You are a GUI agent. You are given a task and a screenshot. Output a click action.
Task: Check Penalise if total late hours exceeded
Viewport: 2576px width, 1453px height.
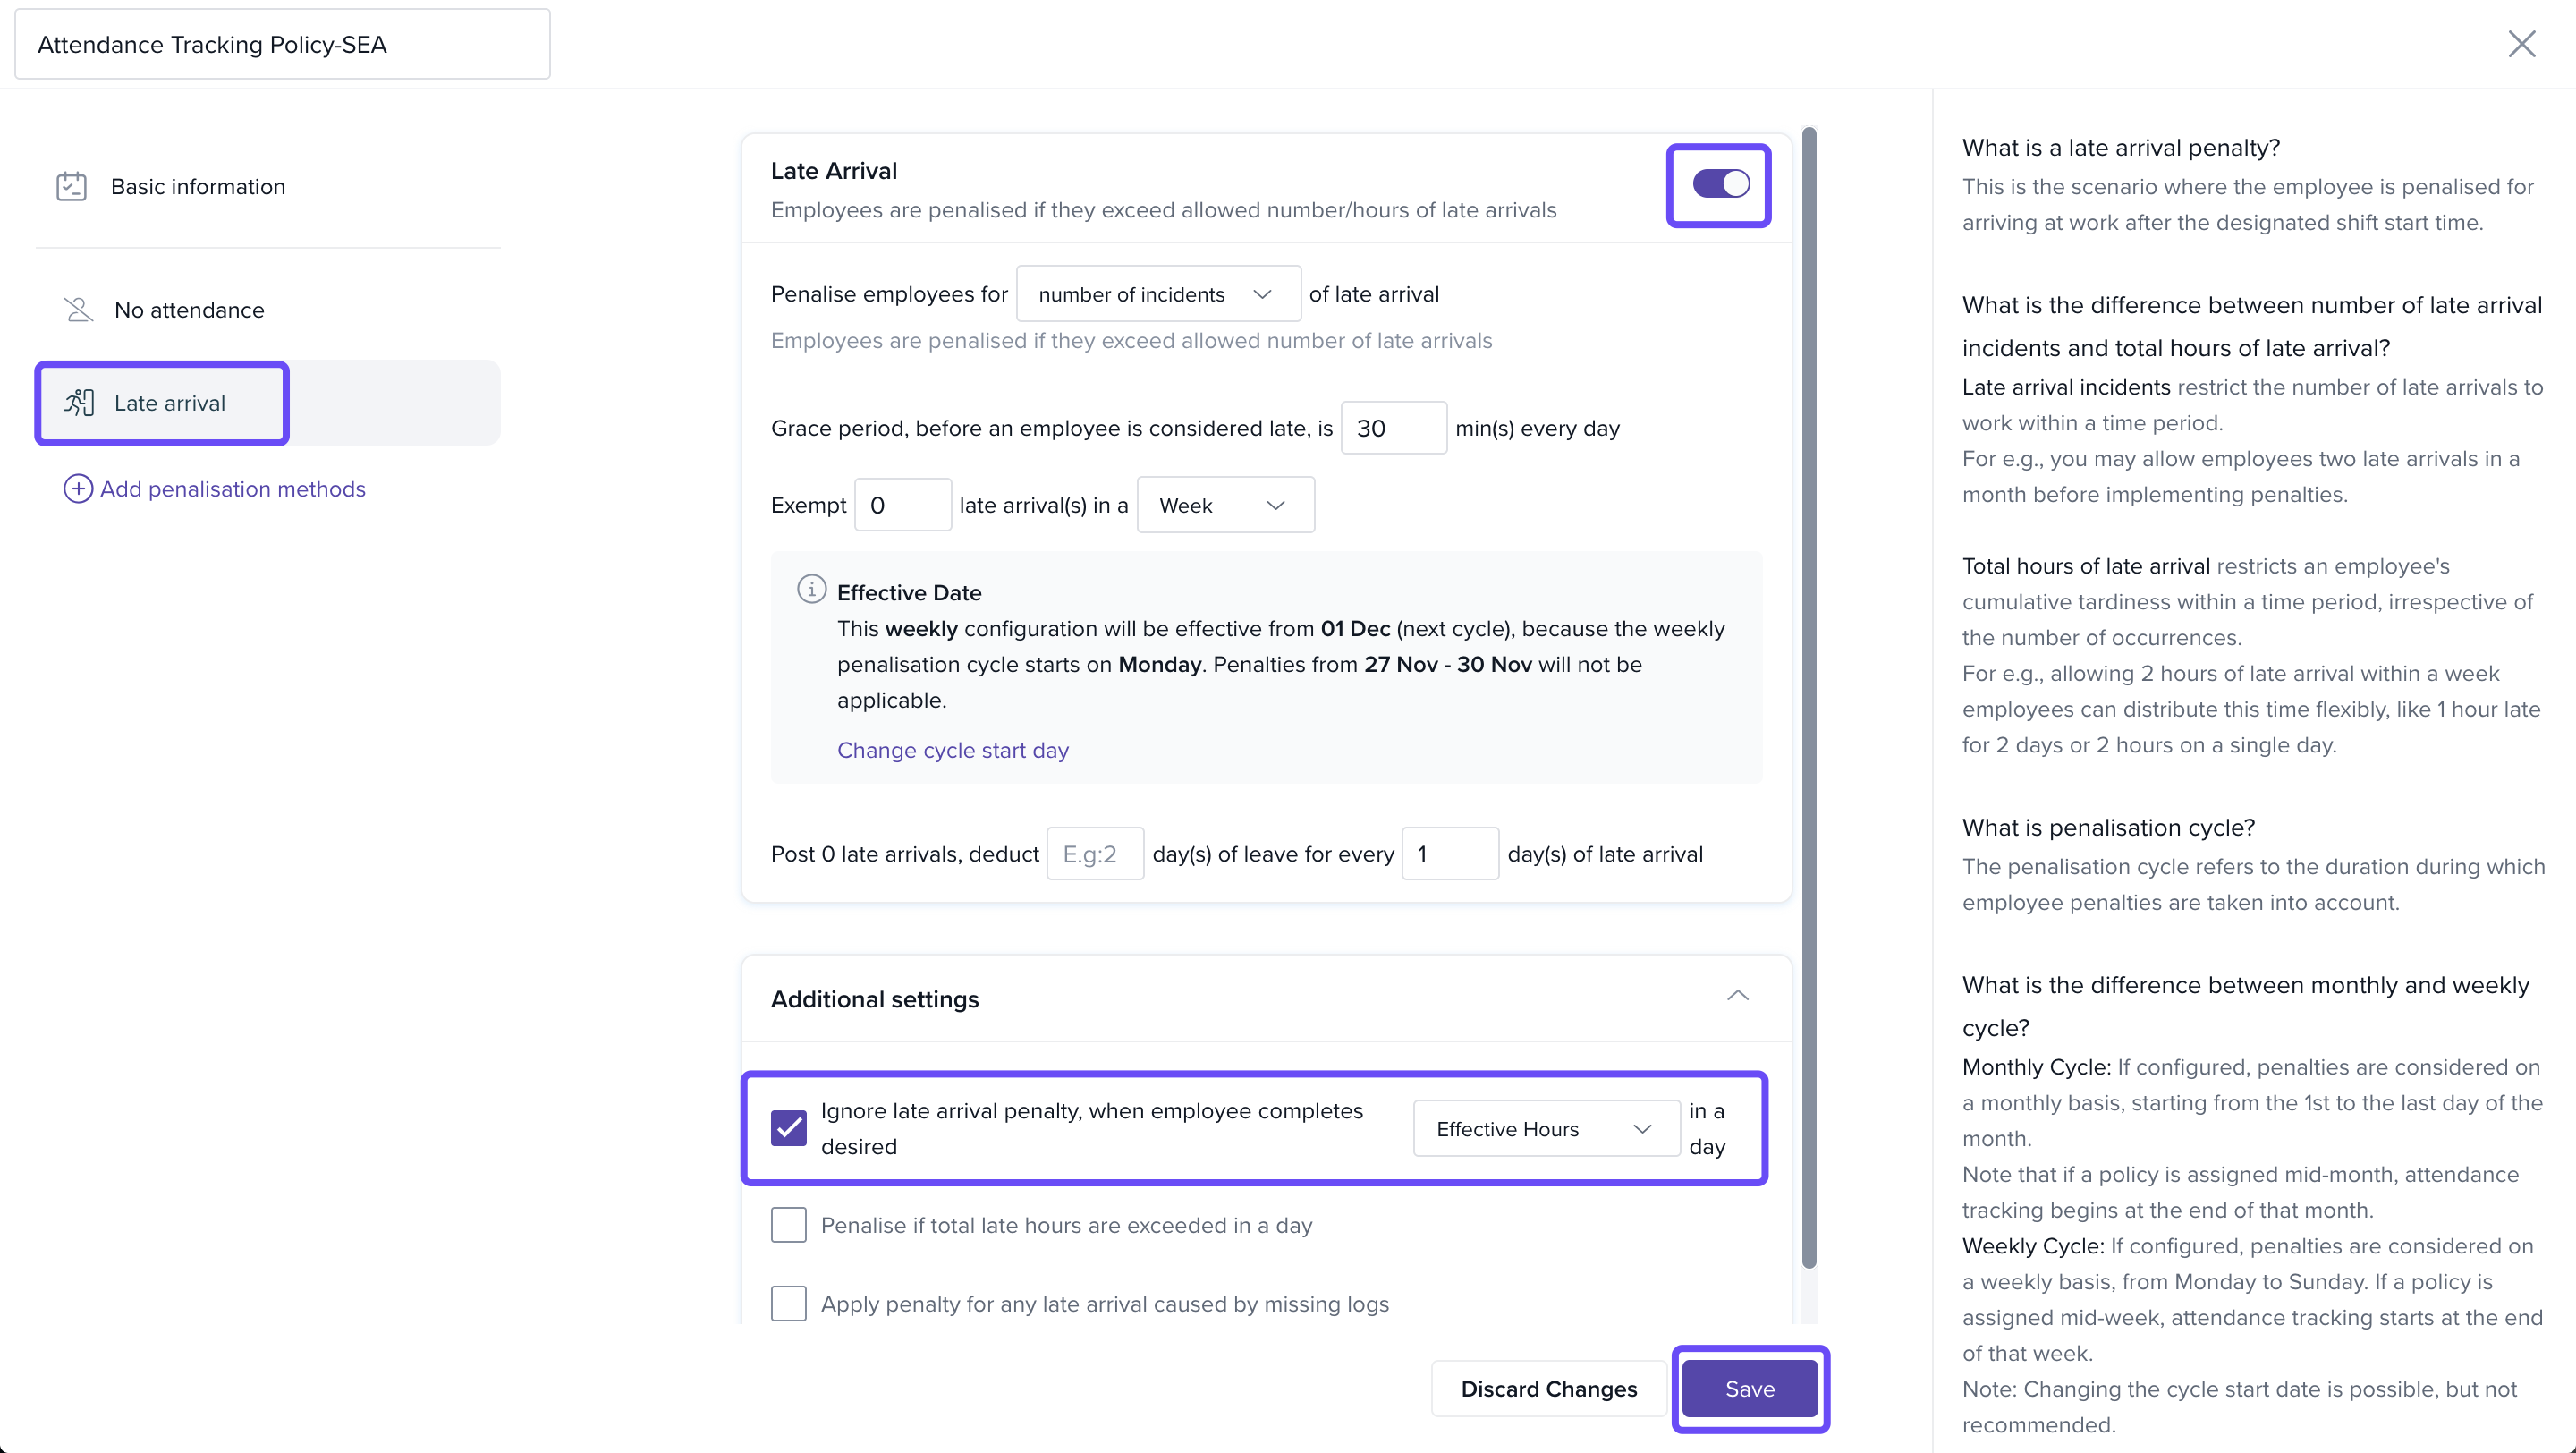pyautogui.click(x=788, y=1225)
